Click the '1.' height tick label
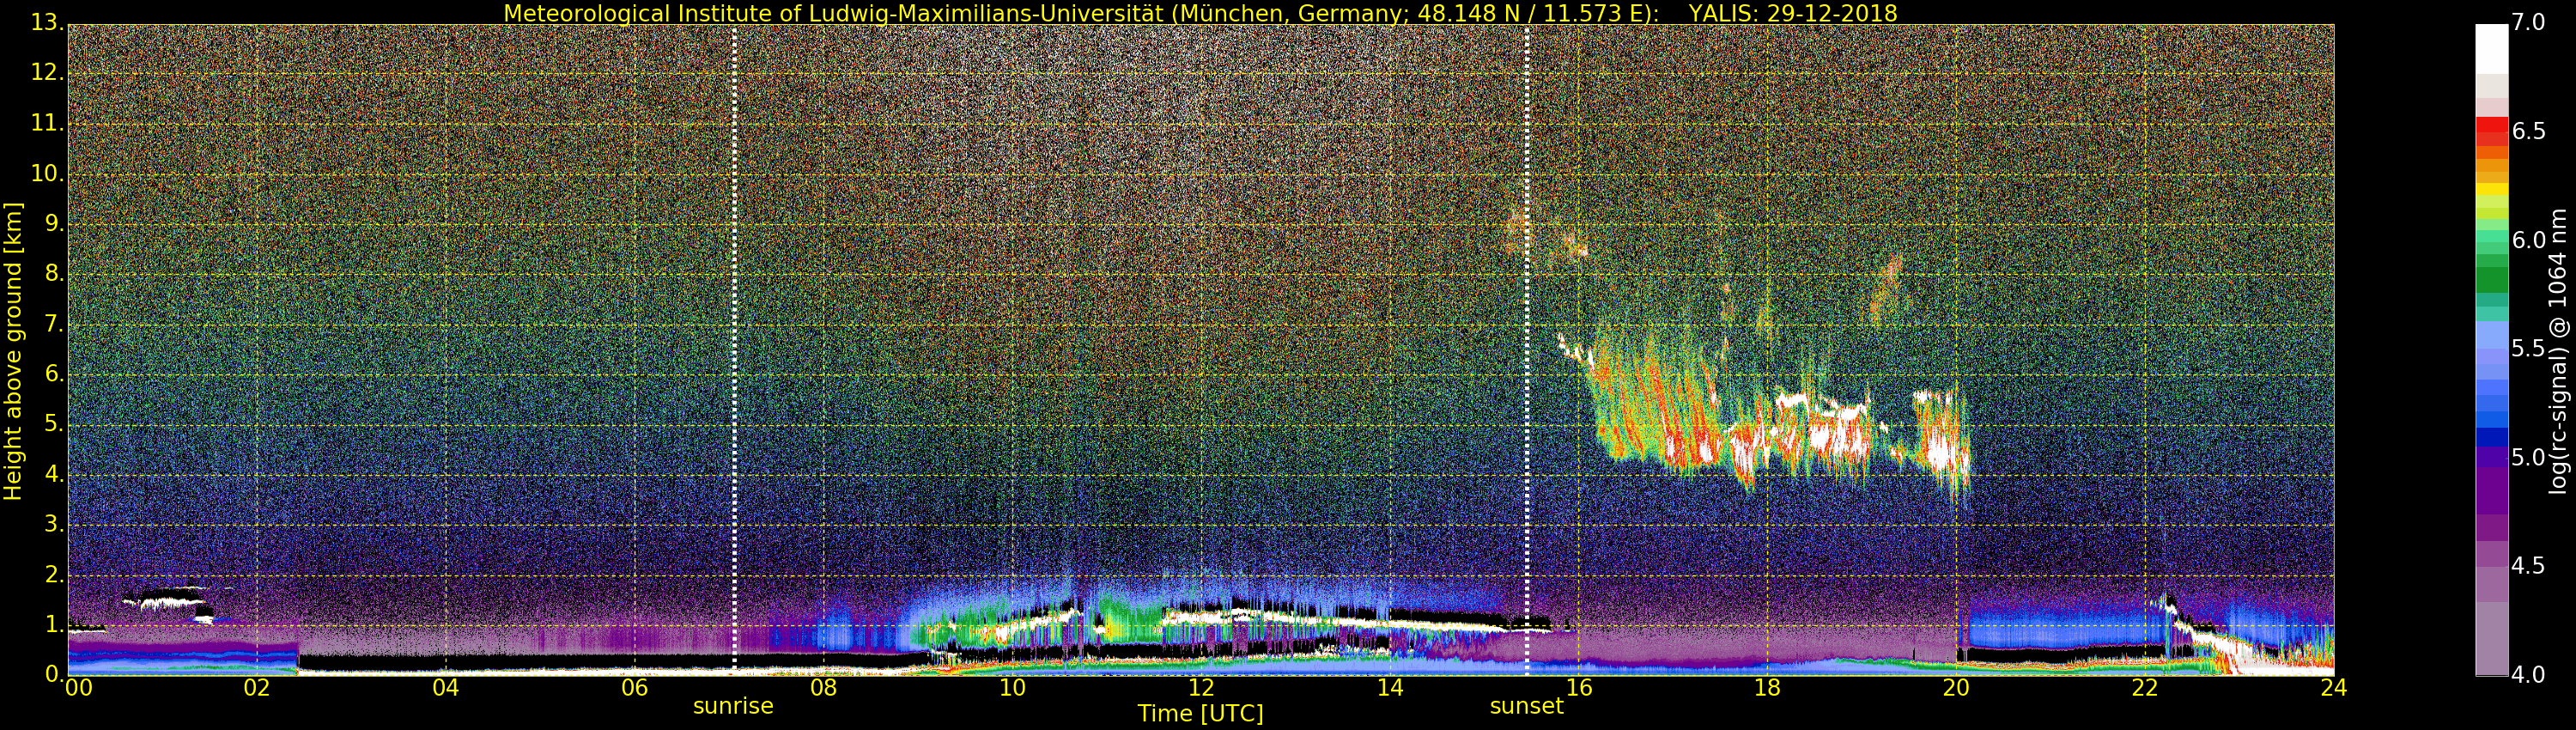The height and width of the screenshot is (730, 2576). [x=54, y=625]
